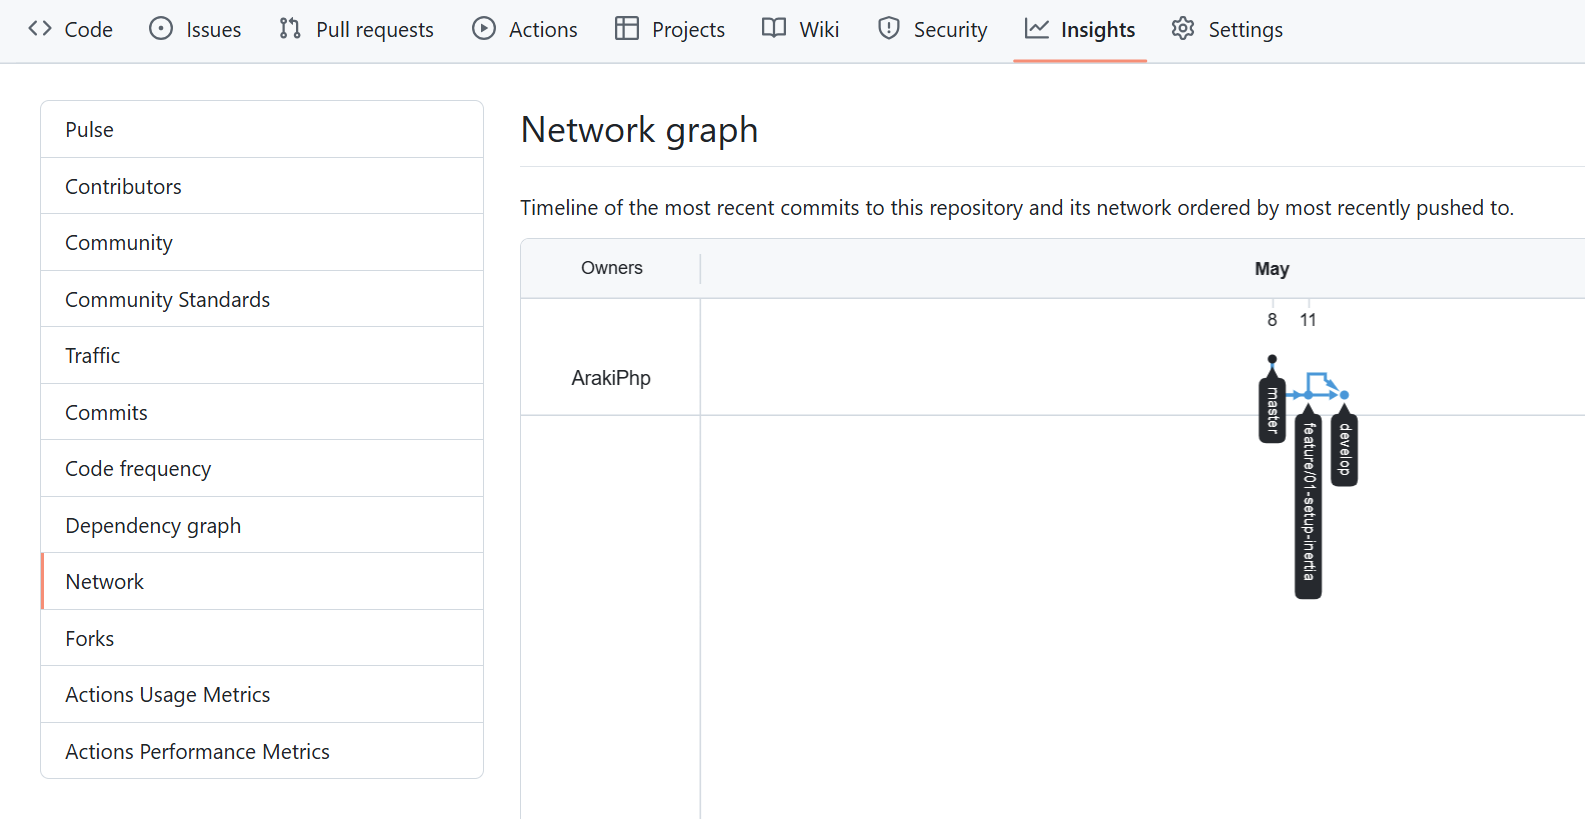Click the Pull requests branch icon
Screen dimensions: 1585x819
[290, 29]
